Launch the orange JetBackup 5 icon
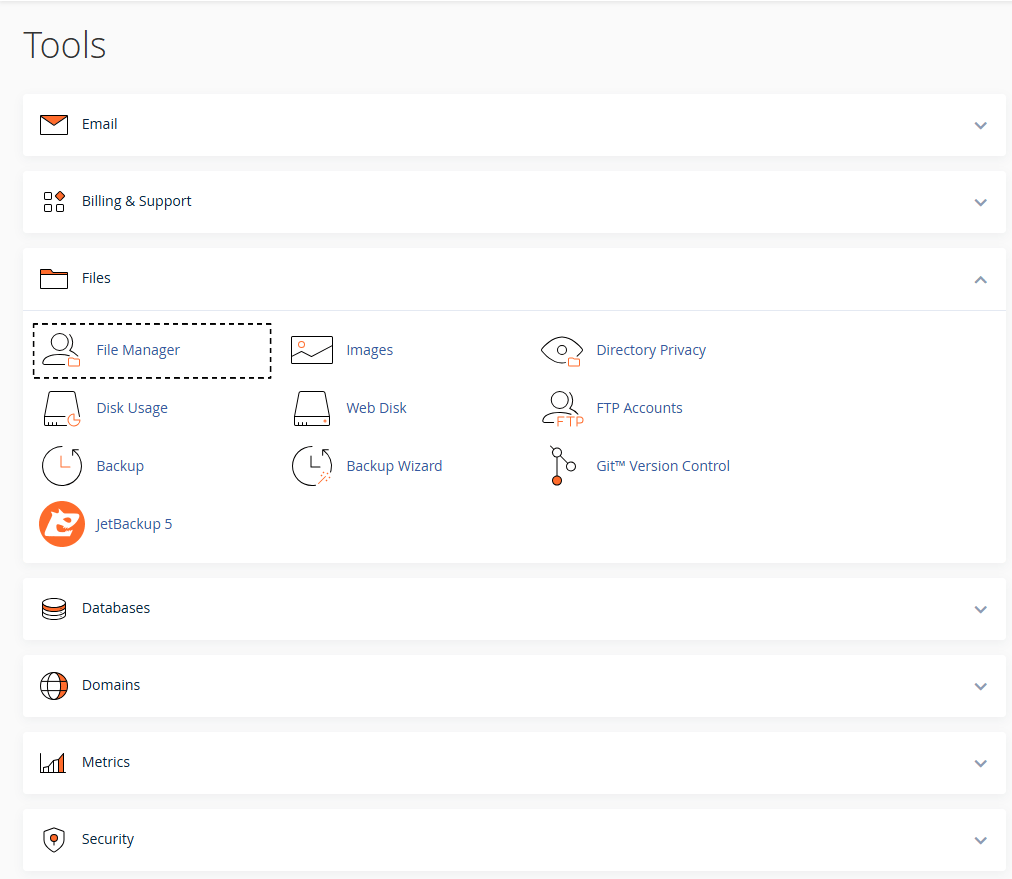Viewport: 1012px width, 879px height. (62, 524)
